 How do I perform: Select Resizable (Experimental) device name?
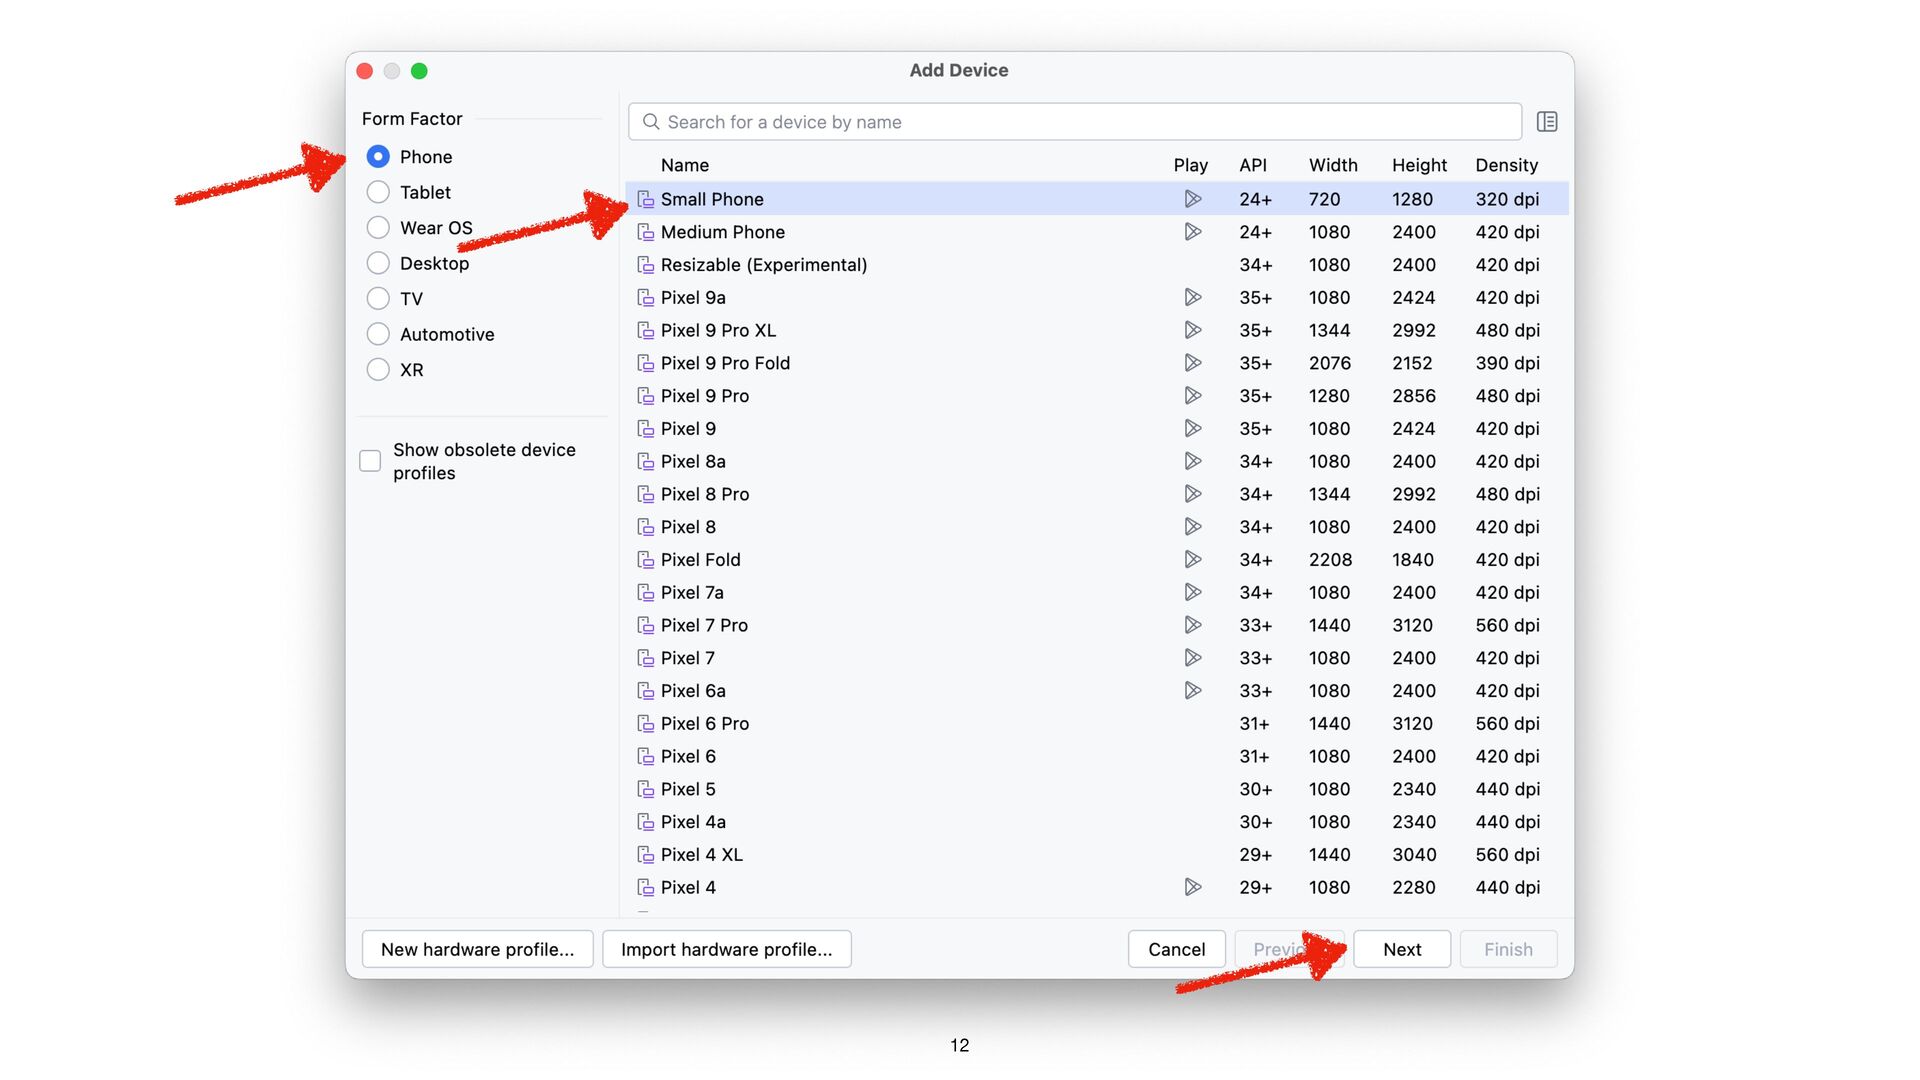coord(764,265)
